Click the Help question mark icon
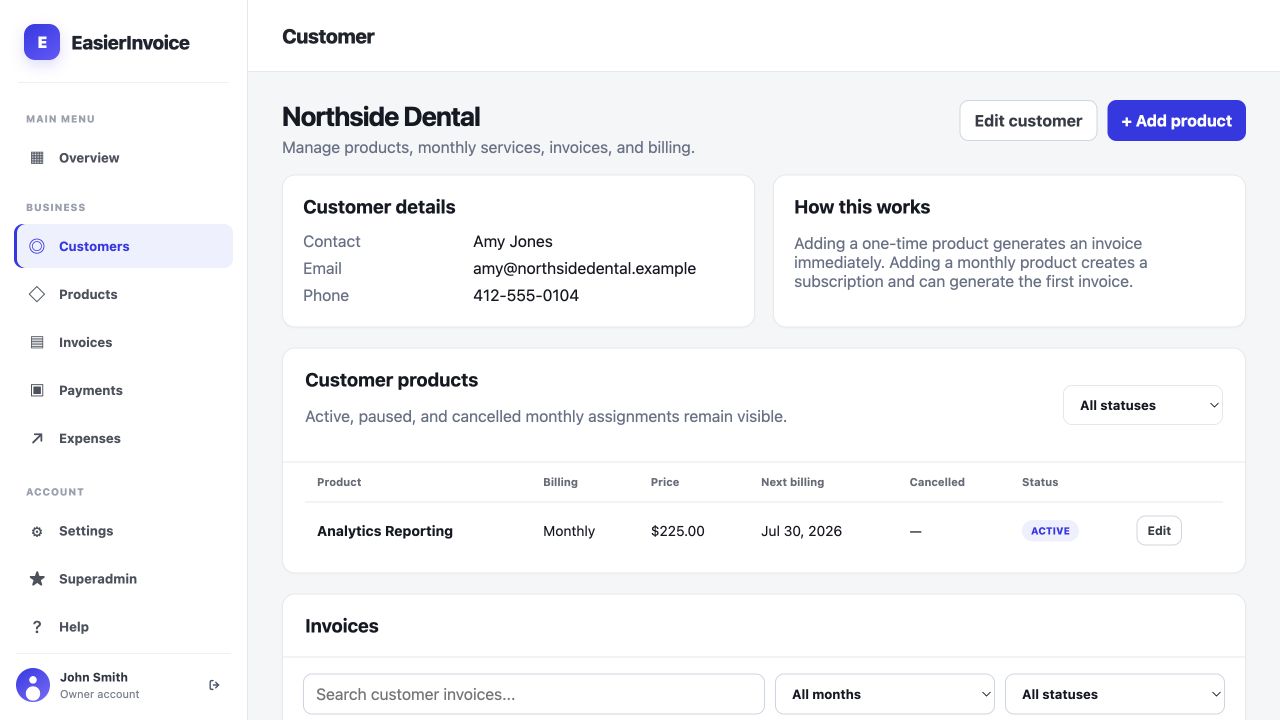 (x=37, y=627)
